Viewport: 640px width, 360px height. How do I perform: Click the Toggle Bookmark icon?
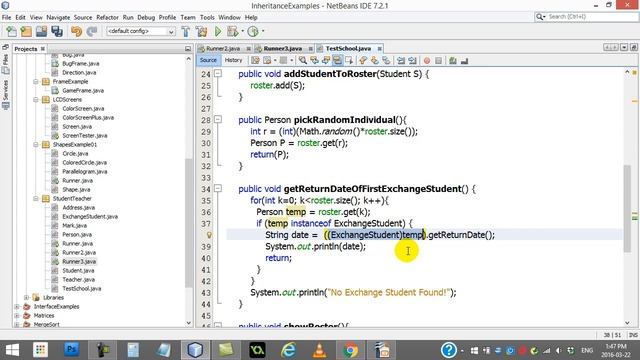[x=386, y=61]
